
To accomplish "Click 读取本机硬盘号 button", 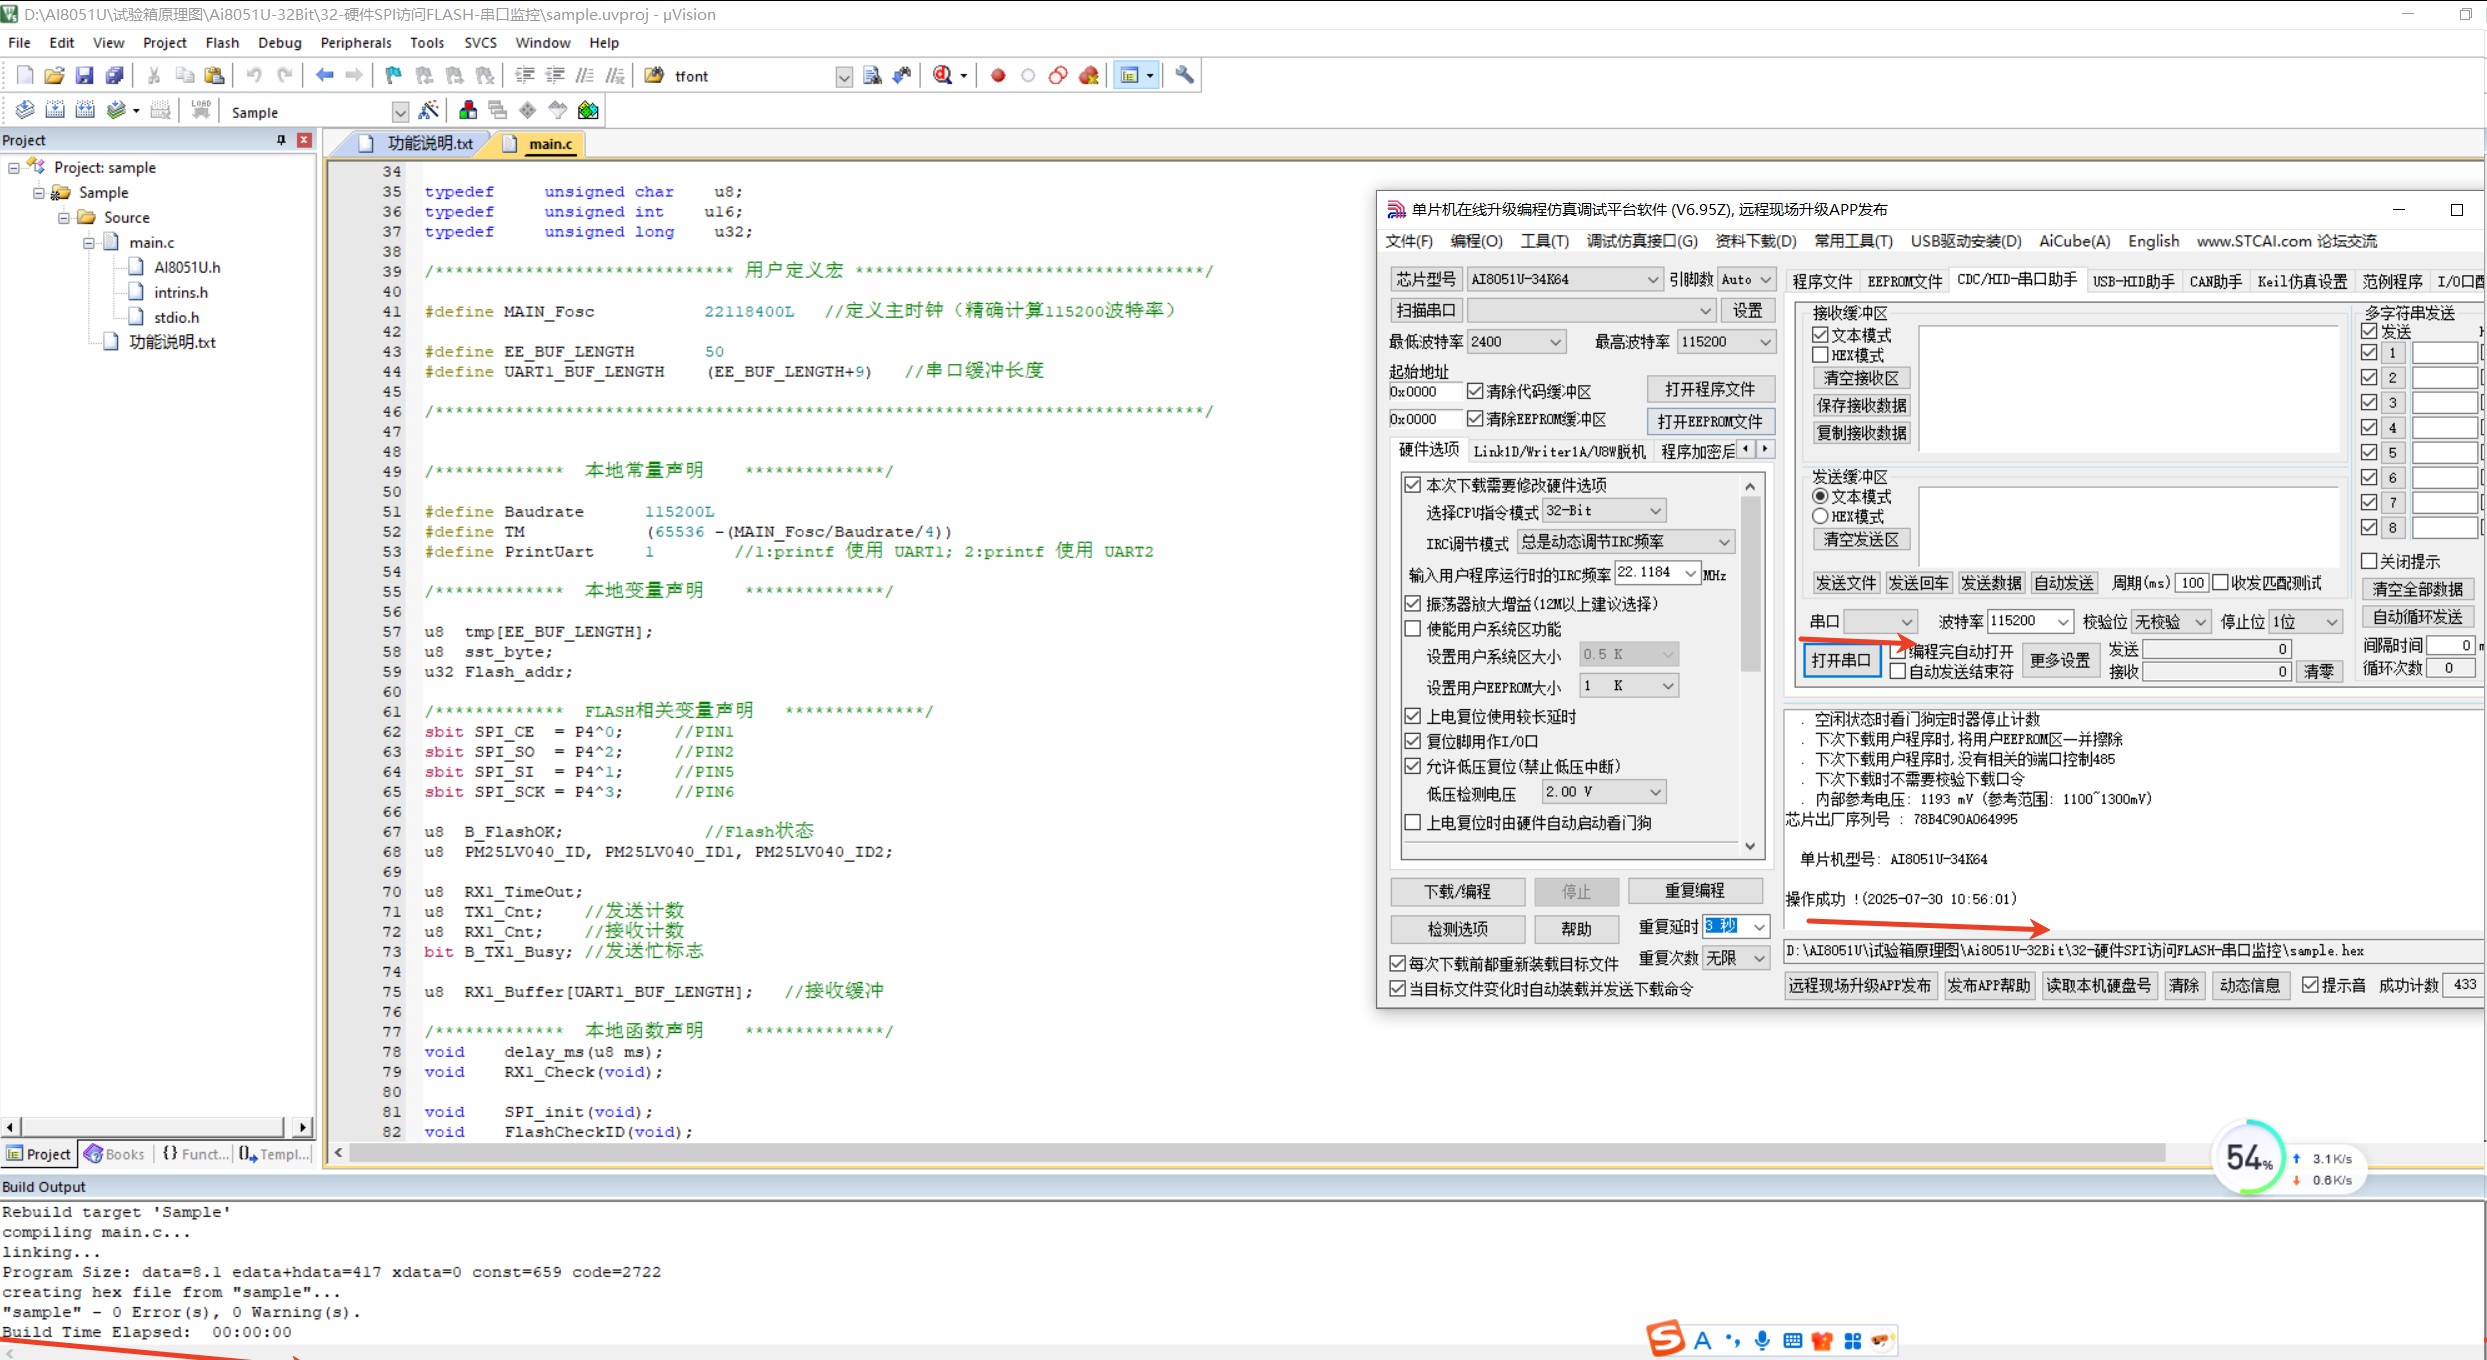I will click(x=2098, y=985).
